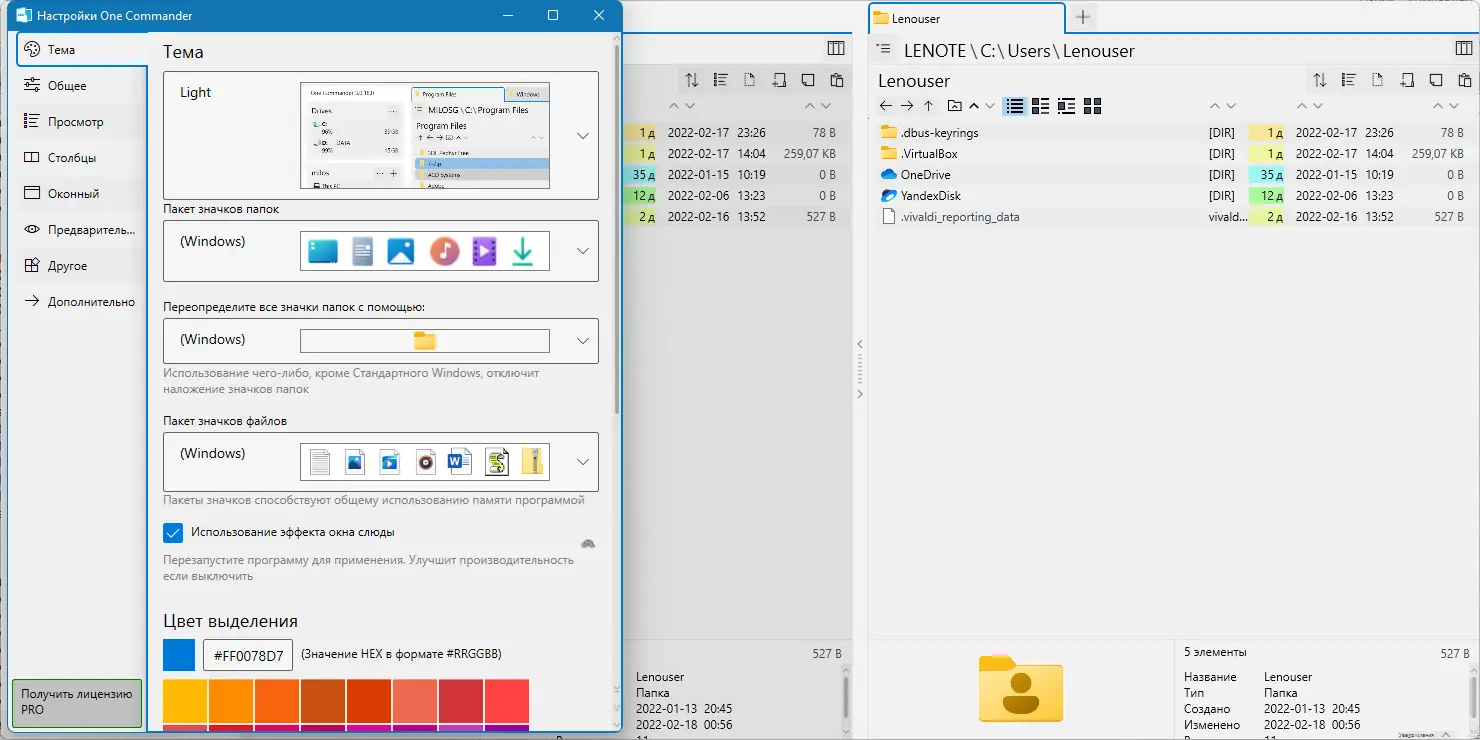The width and height of the screenshot is (1480, 740).
Task: Click the new folder icon in left pane toolbar
Action: pos(779,80)
